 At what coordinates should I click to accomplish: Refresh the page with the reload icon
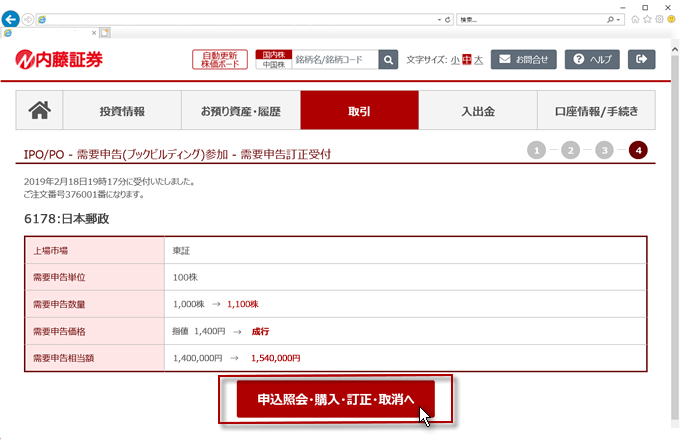pos(448,20)
